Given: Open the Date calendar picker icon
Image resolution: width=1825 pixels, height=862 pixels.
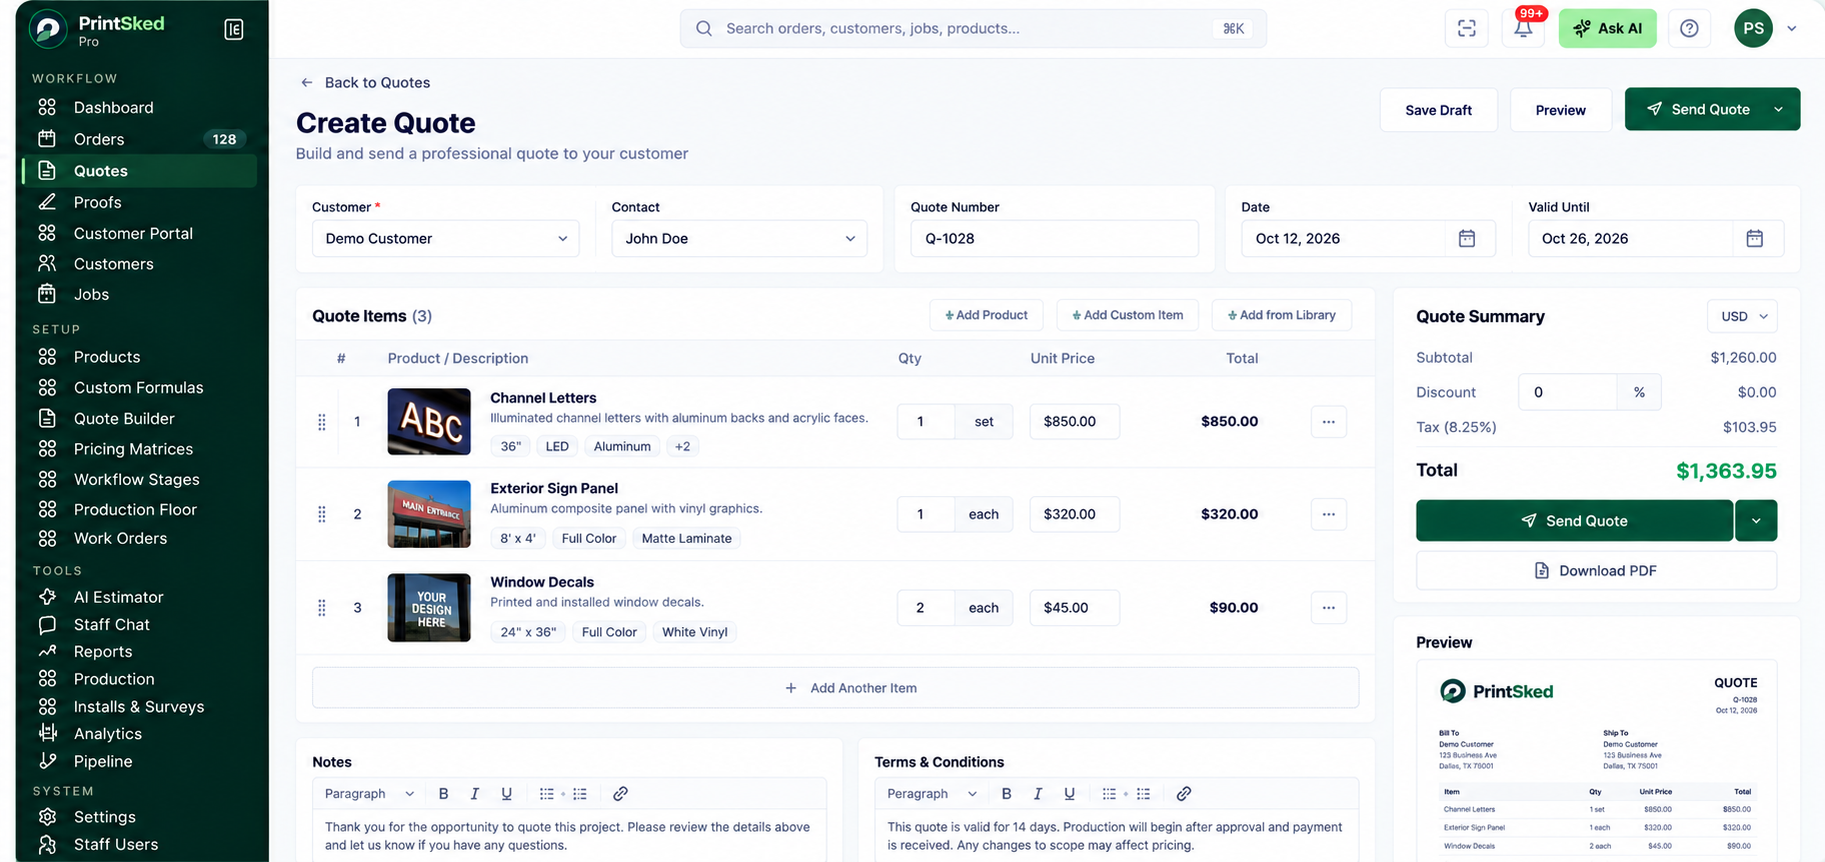Looking at the screenshot, I should point(1467,238).
